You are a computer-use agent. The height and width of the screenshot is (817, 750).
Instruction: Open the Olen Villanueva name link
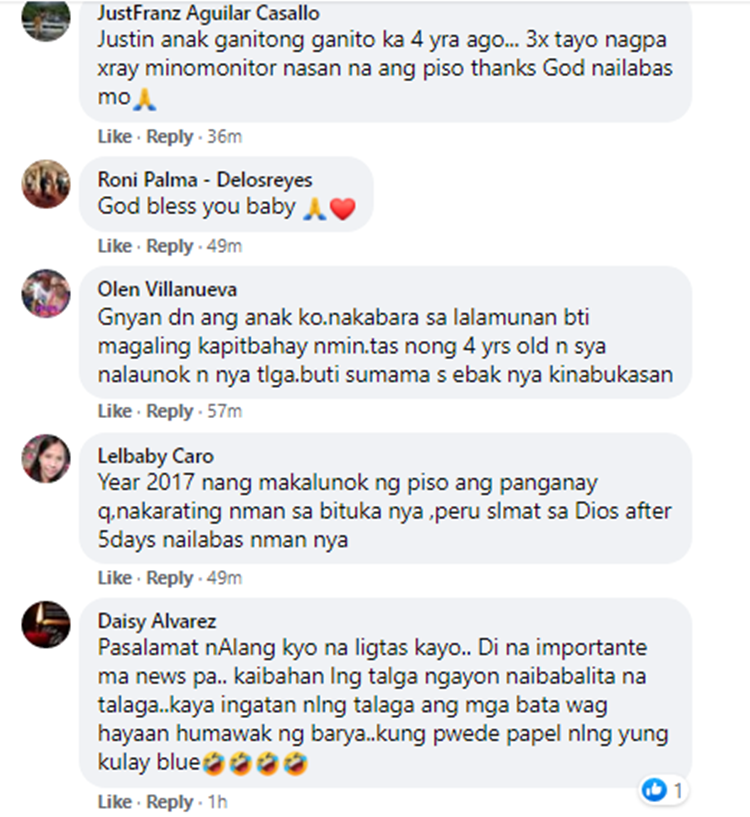tap(167, 289)
